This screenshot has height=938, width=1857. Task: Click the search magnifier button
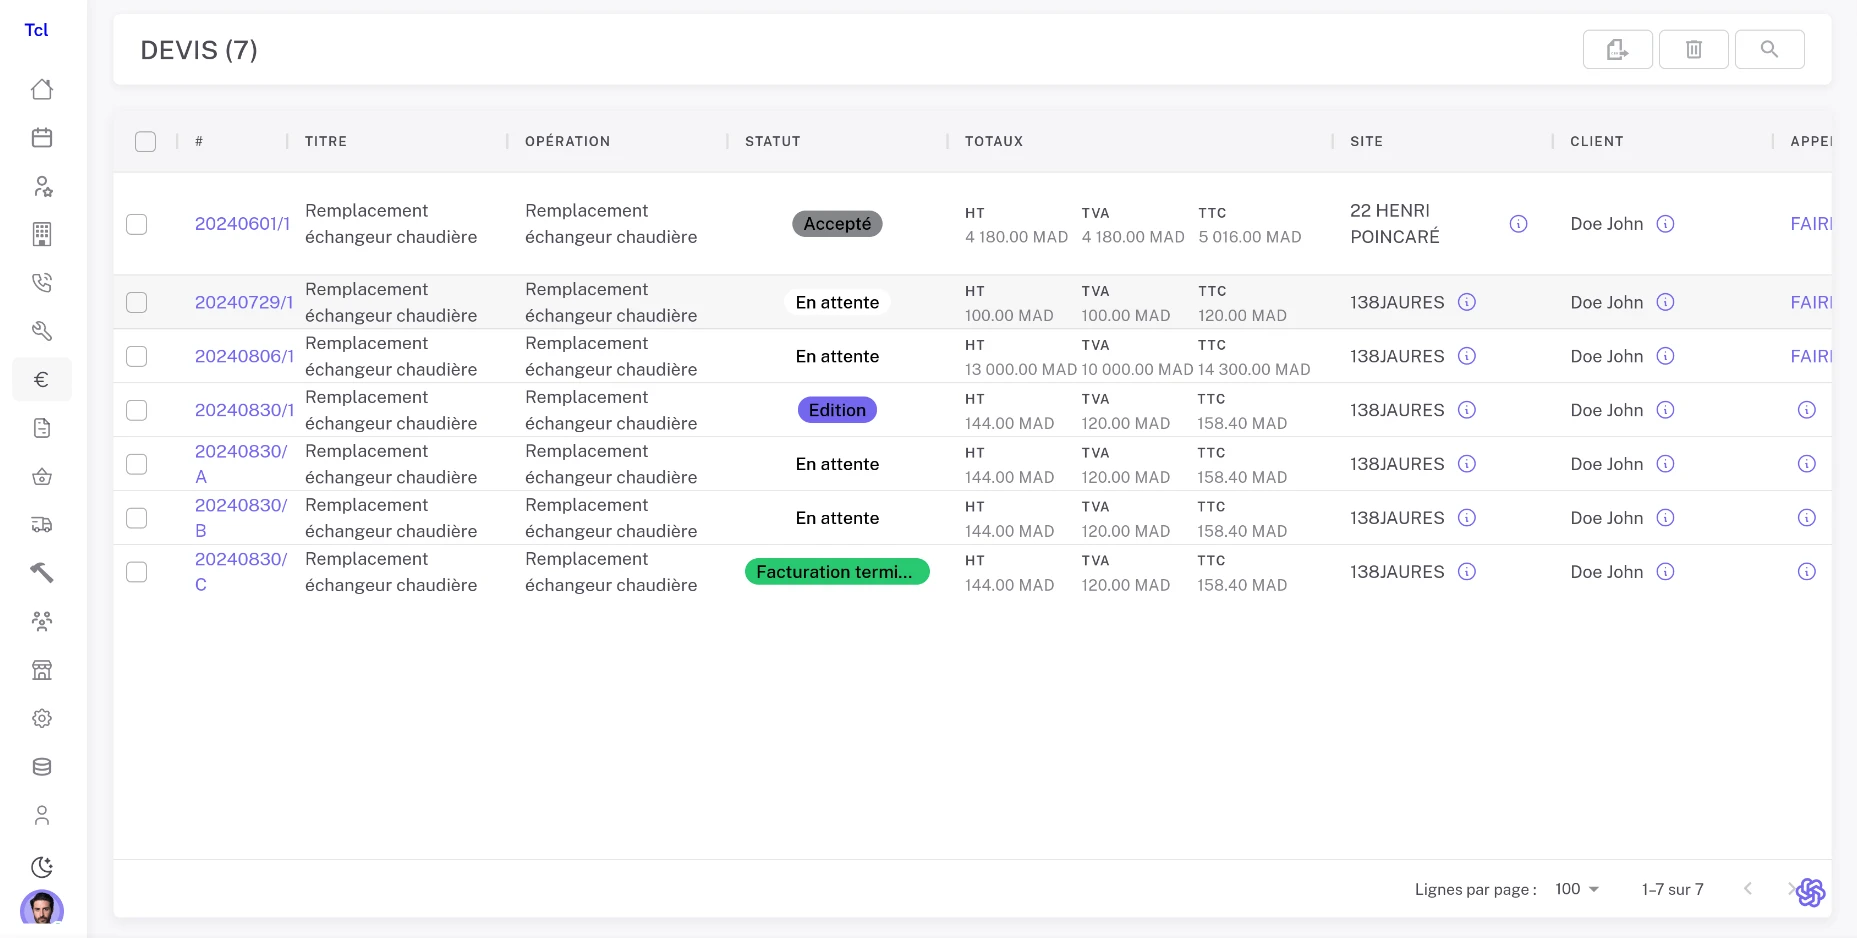click(1769, 49)
